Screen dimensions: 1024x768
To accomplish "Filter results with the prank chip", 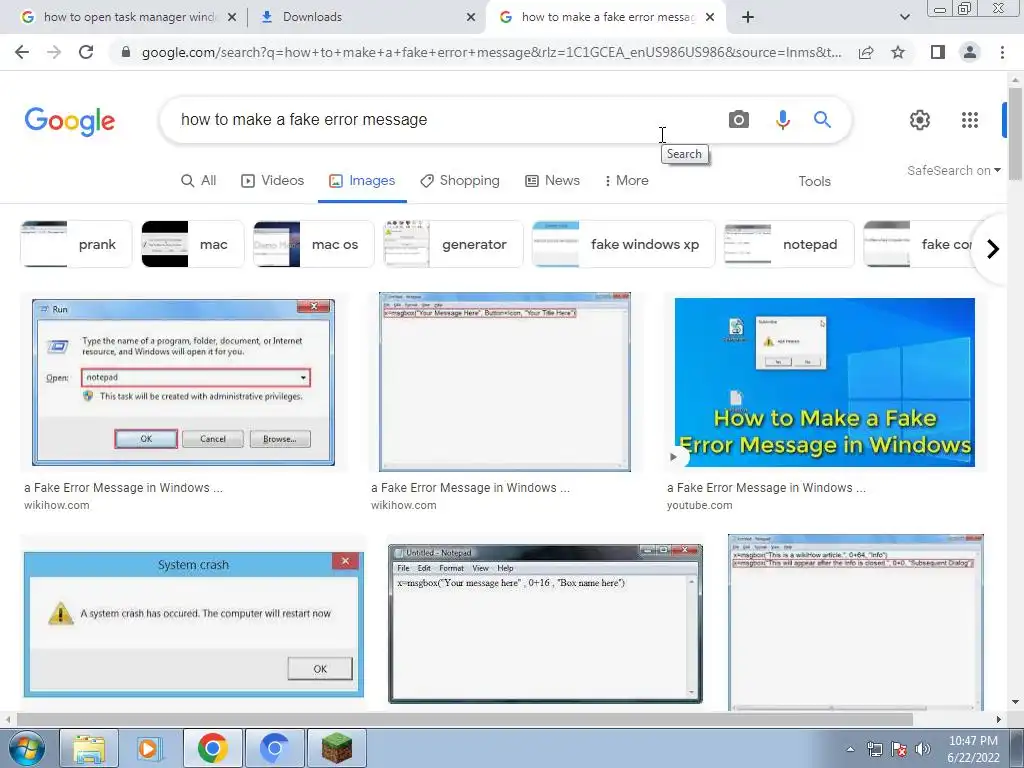I will (x=76, y=244).
